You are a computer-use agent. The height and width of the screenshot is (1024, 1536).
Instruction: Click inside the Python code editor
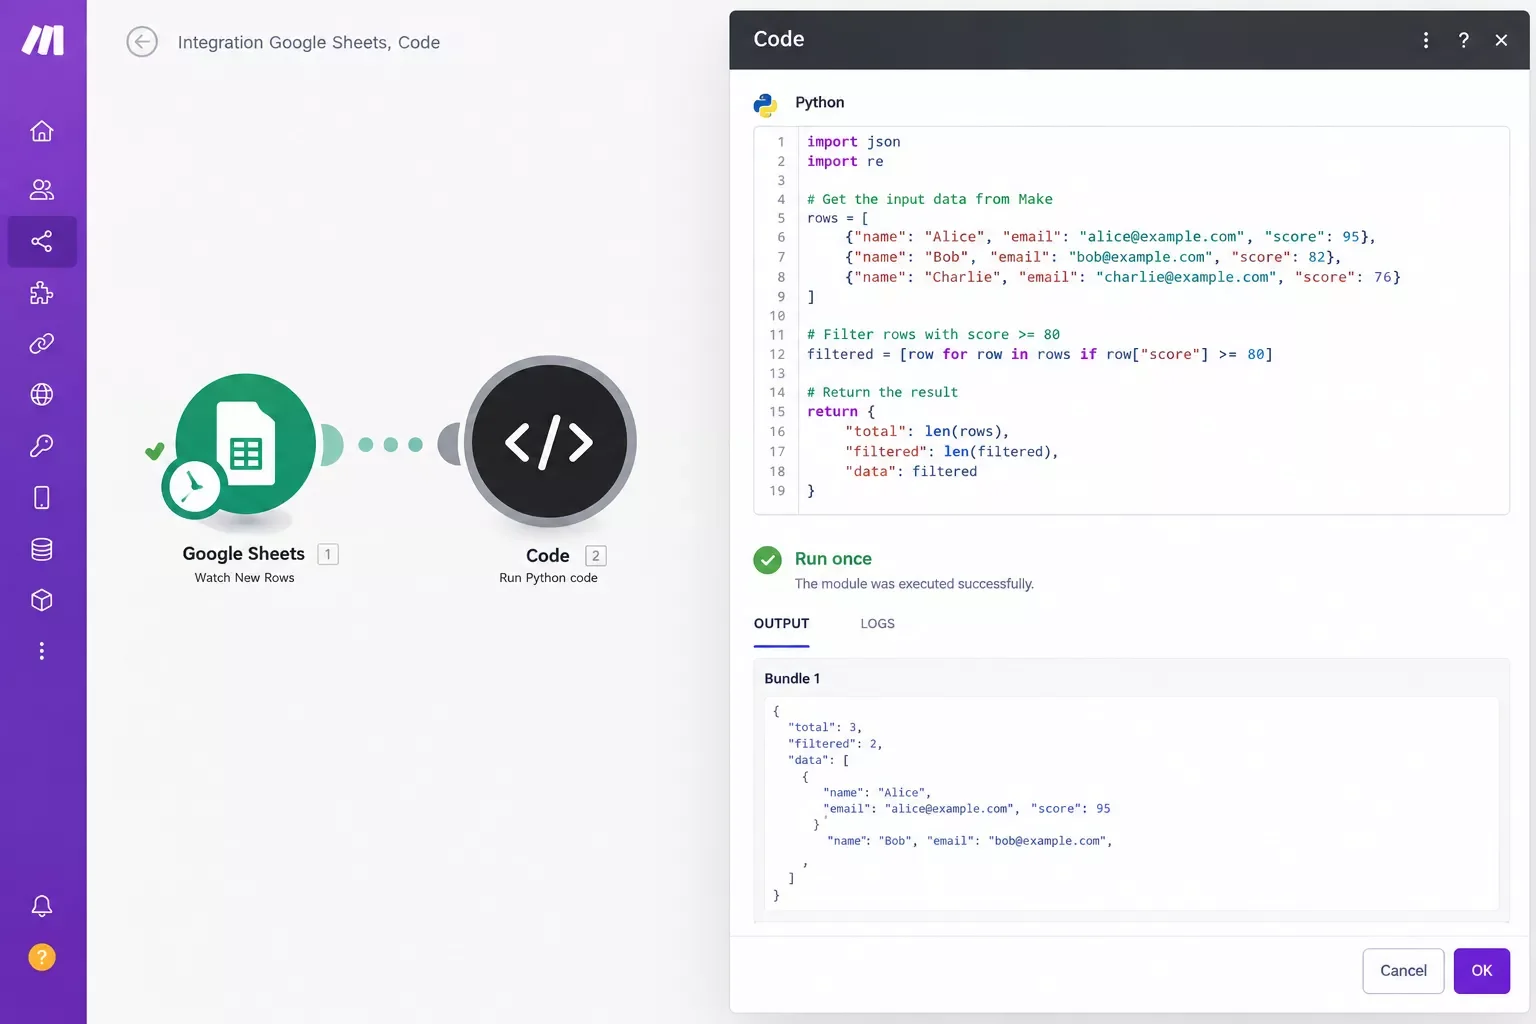coord(1131,320)
